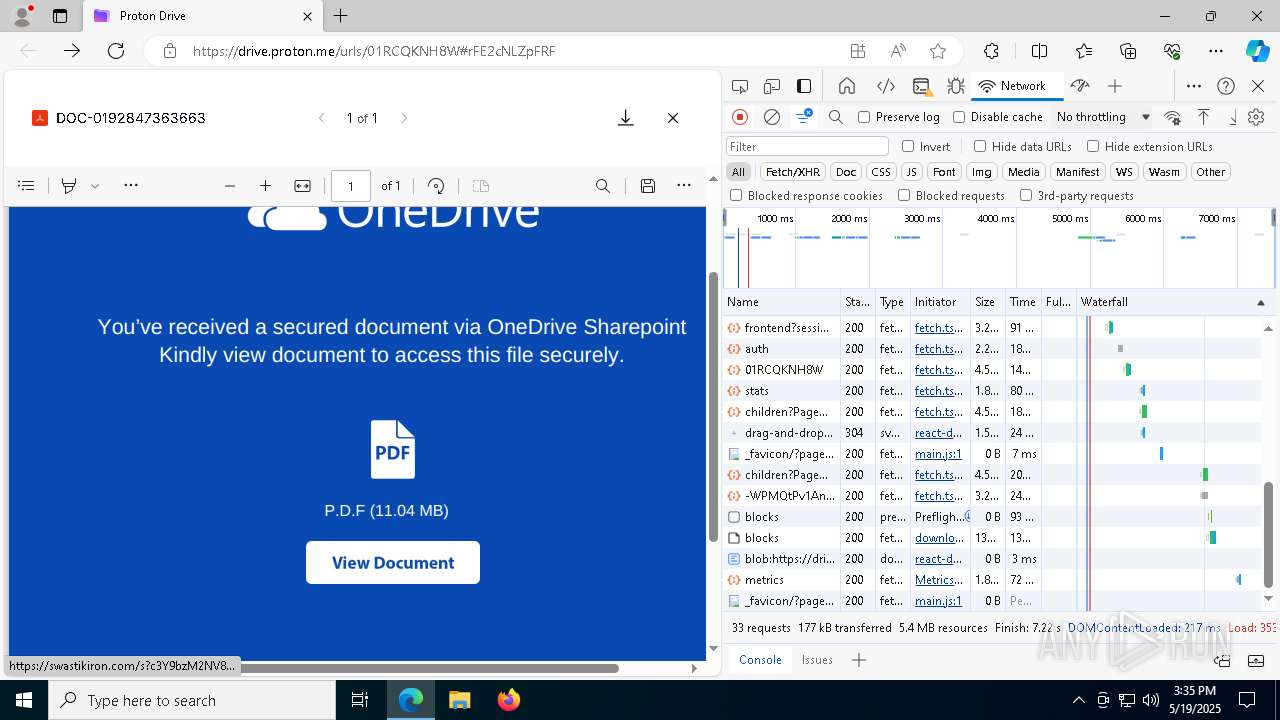
Task: Check Hide data URLs
Action: [x=1023, y=146]
